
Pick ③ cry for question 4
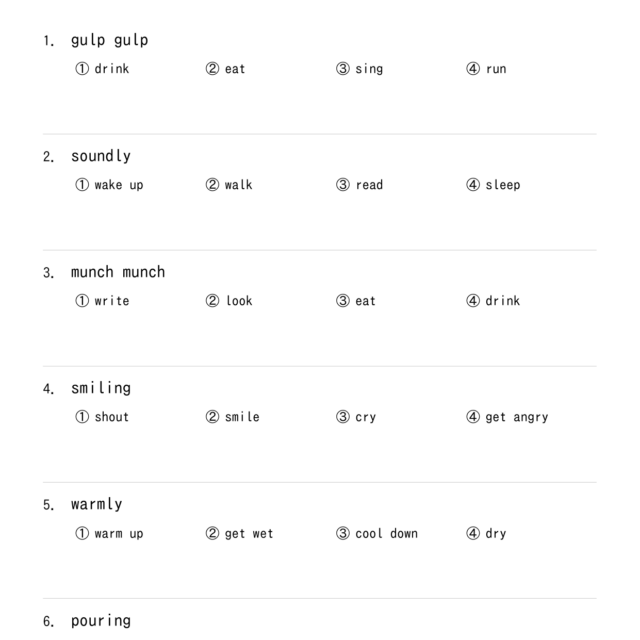(356, 417)
